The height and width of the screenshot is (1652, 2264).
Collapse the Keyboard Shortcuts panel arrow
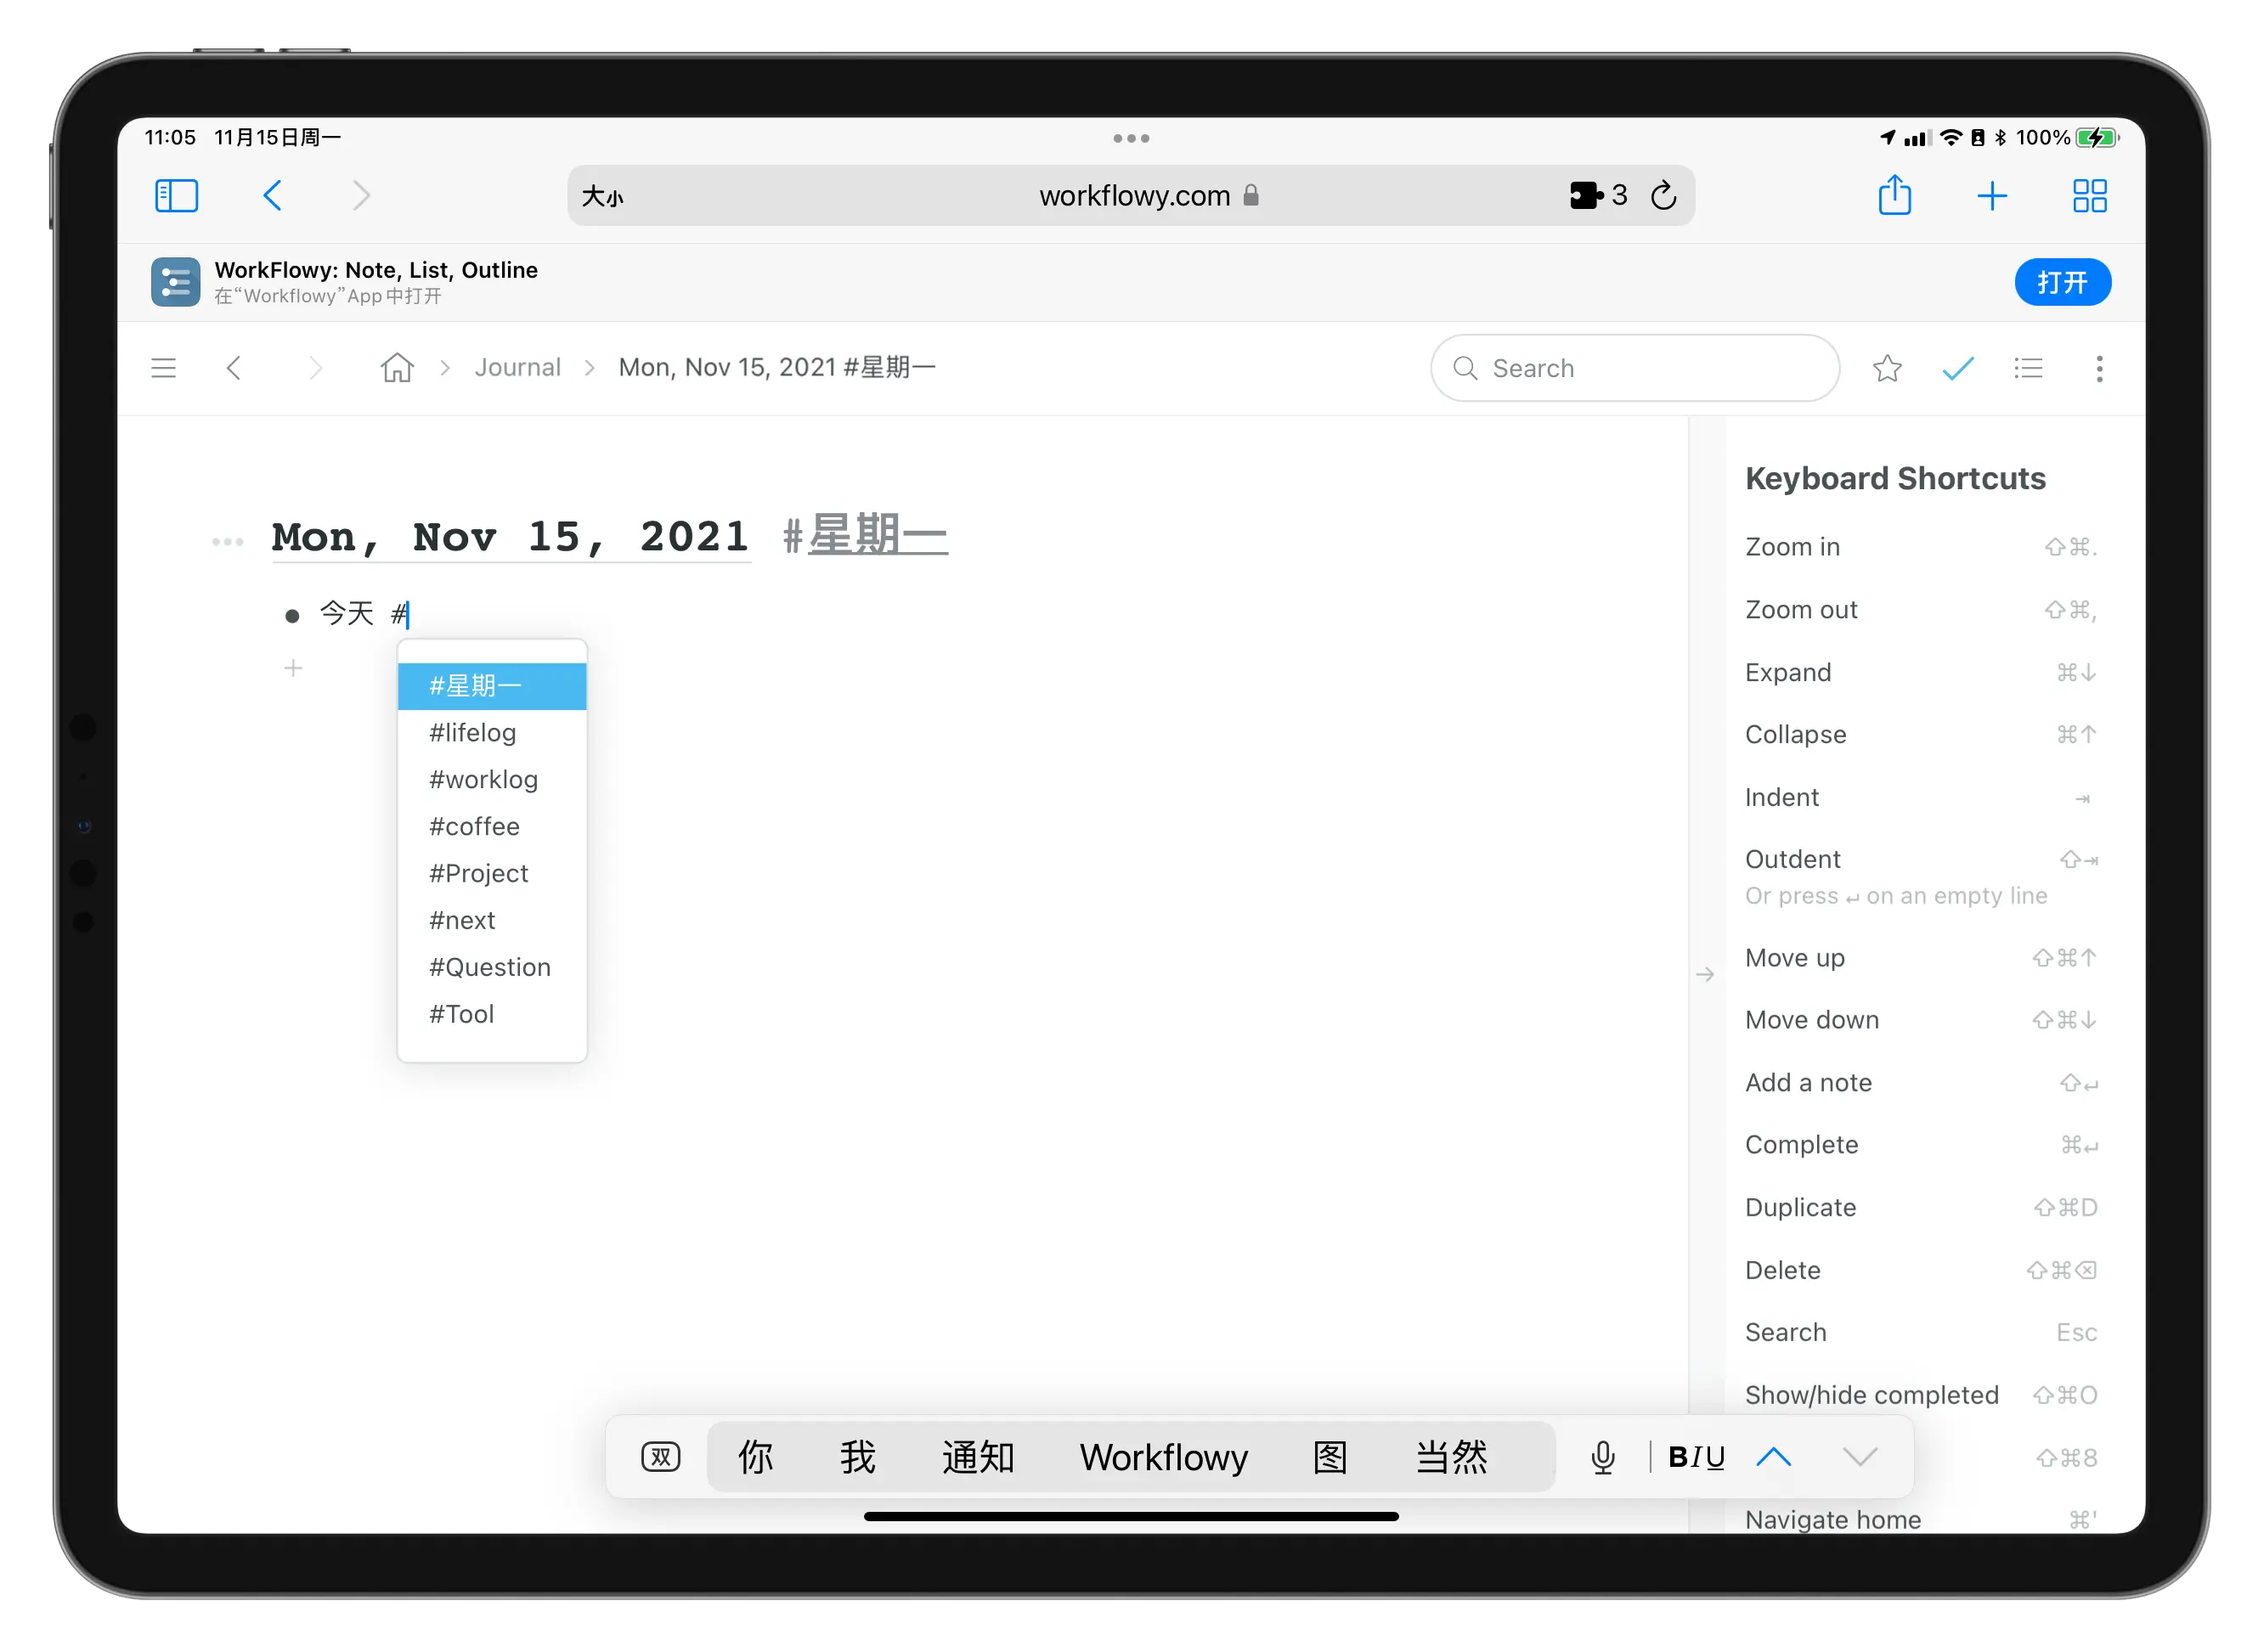point(1706,974)
